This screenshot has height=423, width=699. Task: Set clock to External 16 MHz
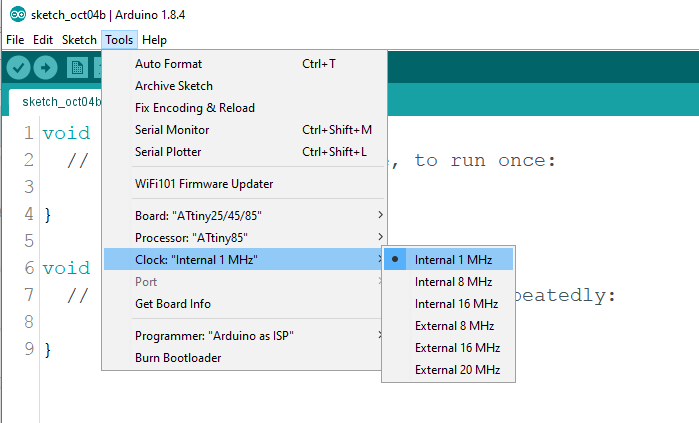coord(457,348)
